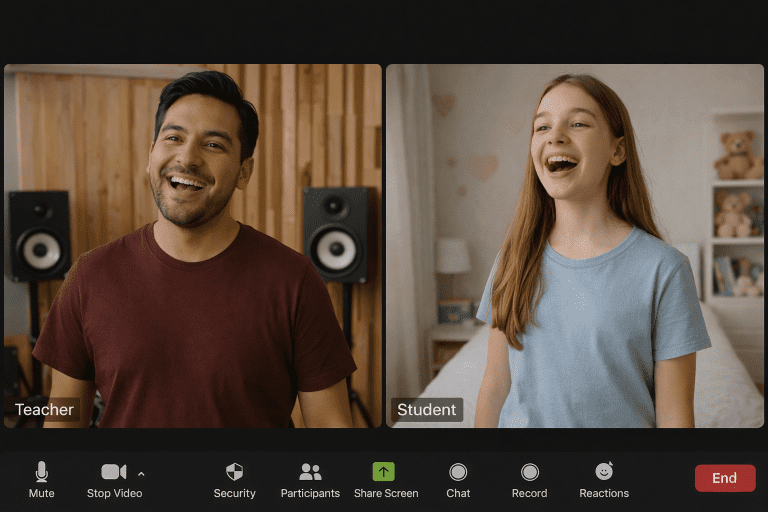Open the Reactions smiley menu

604,472
